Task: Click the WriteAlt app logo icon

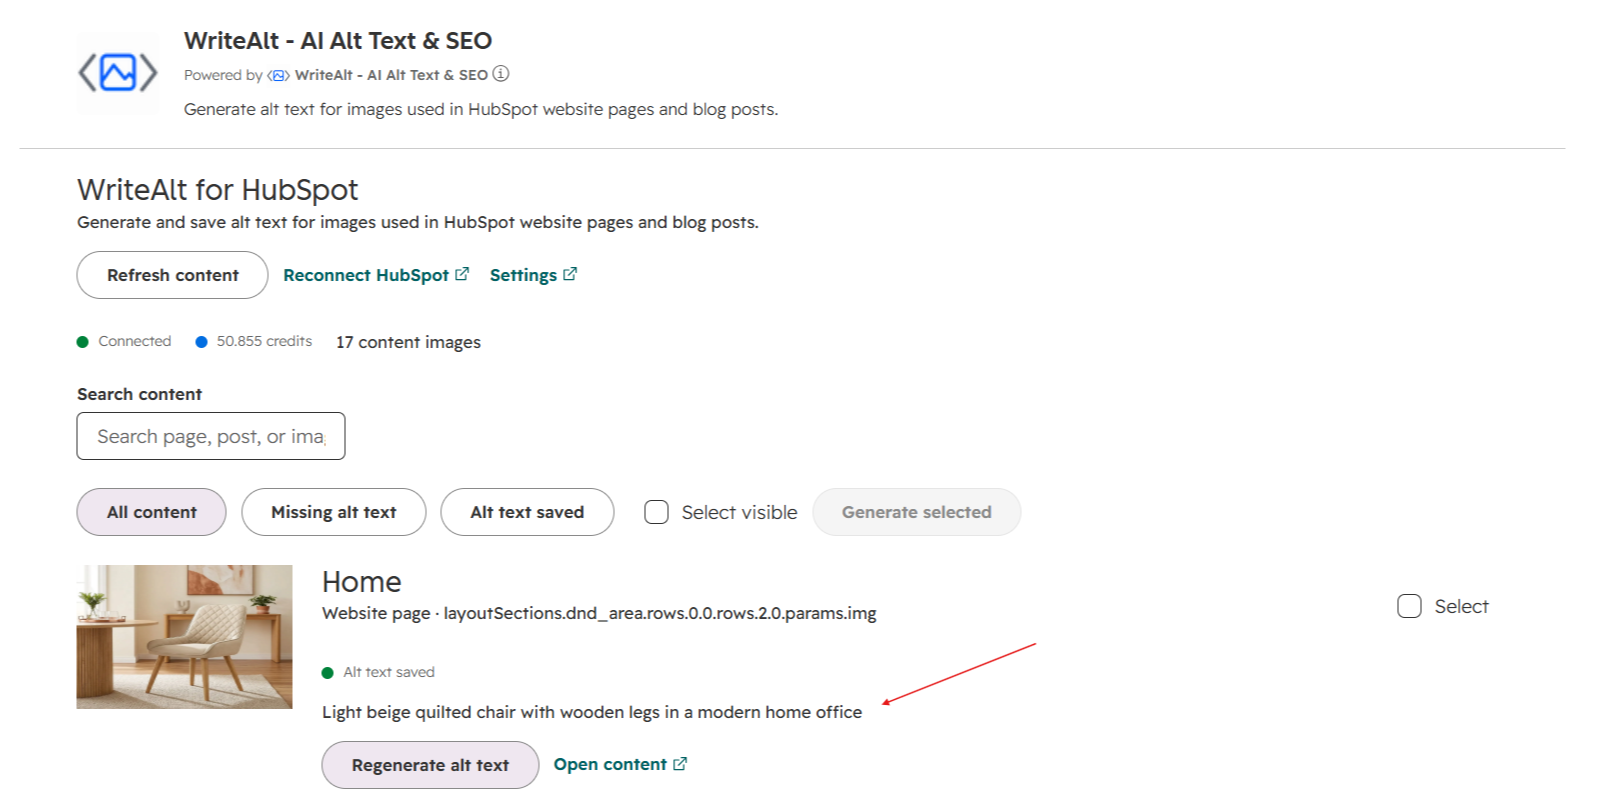Action: [118, 73]
